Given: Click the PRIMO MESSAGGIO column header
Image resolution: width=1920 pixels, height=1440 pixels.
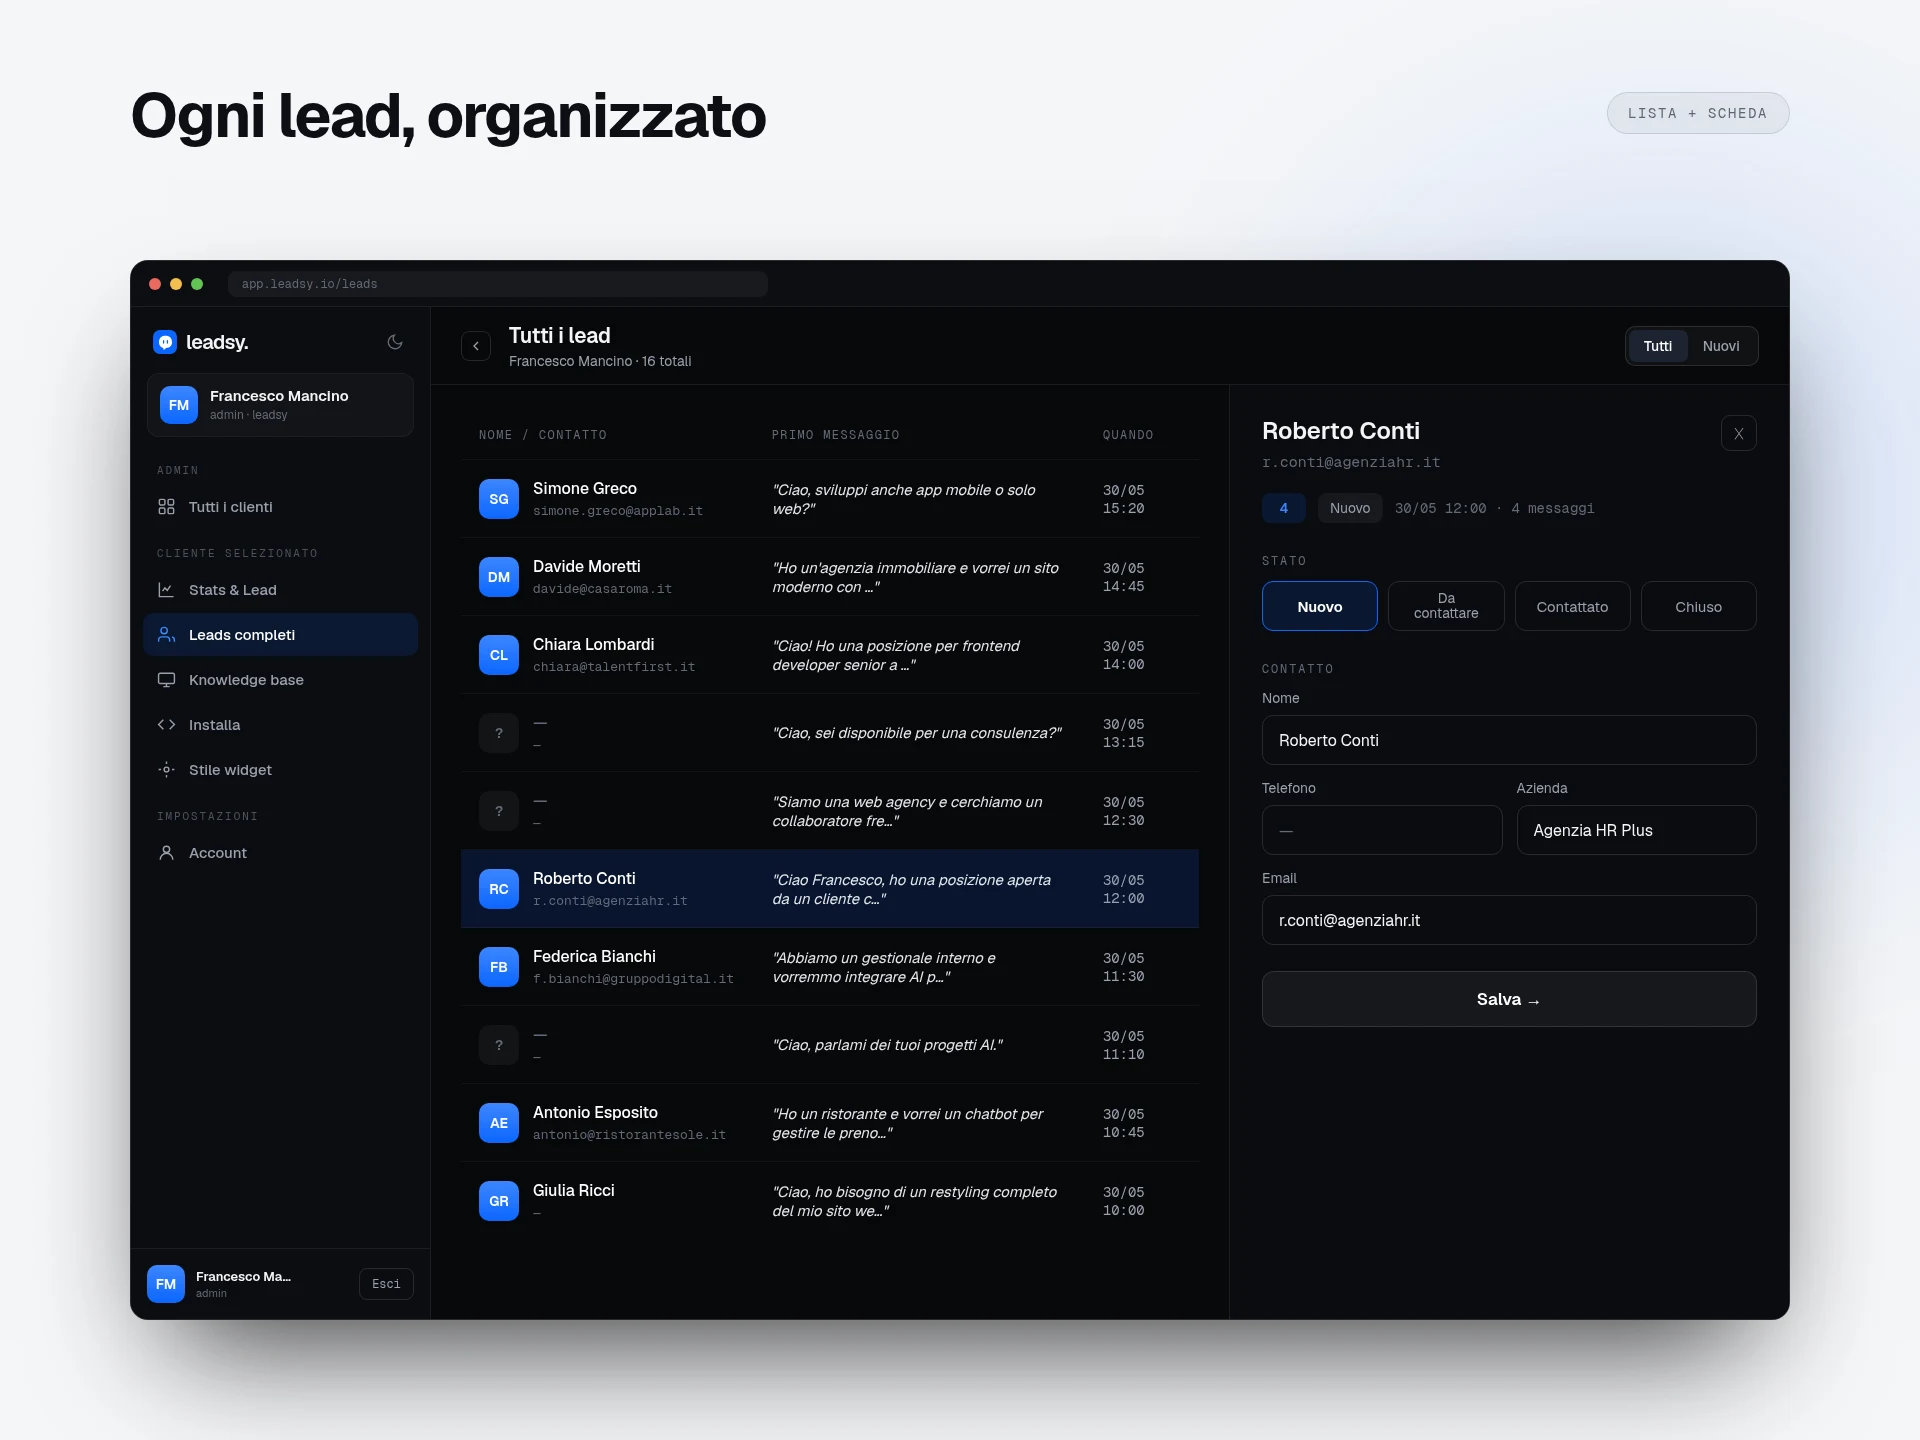Looking at the screenshot, I should point(835,435).
